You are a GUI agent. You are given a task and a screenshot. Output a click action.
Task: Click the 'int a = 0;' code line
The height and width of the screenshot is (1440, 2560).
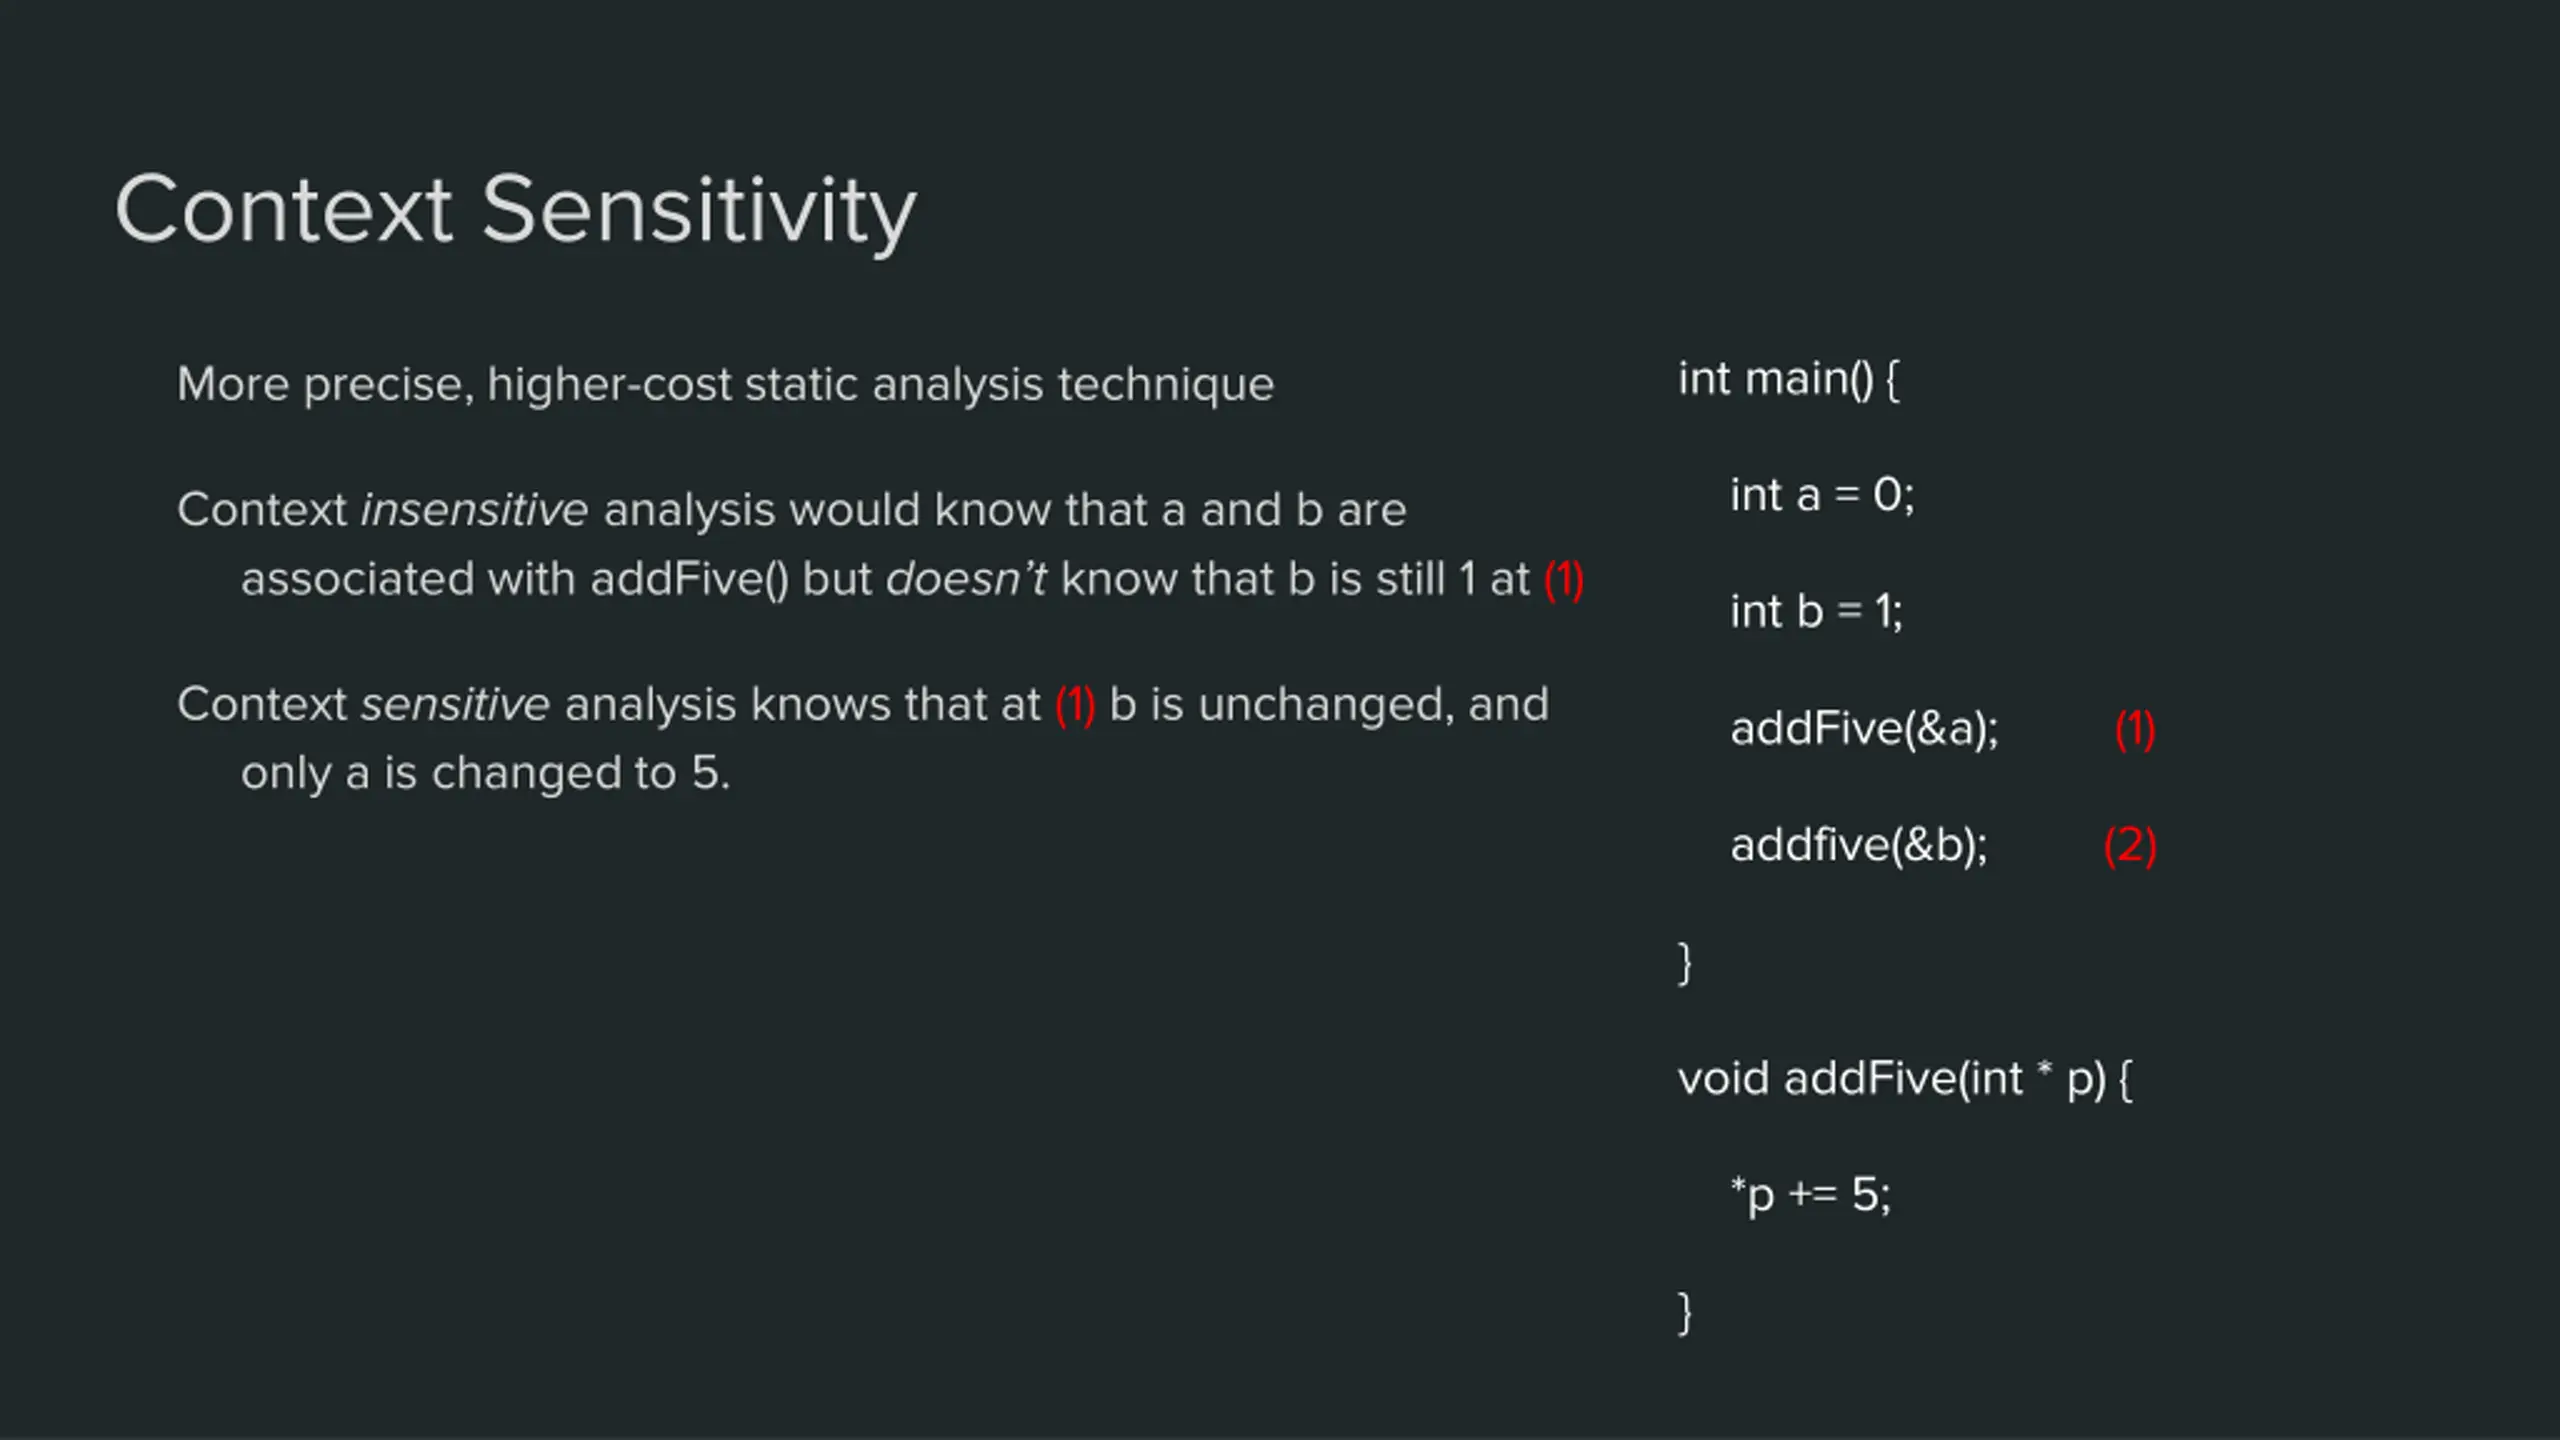pyautogui.click(x=1821, y=495)
